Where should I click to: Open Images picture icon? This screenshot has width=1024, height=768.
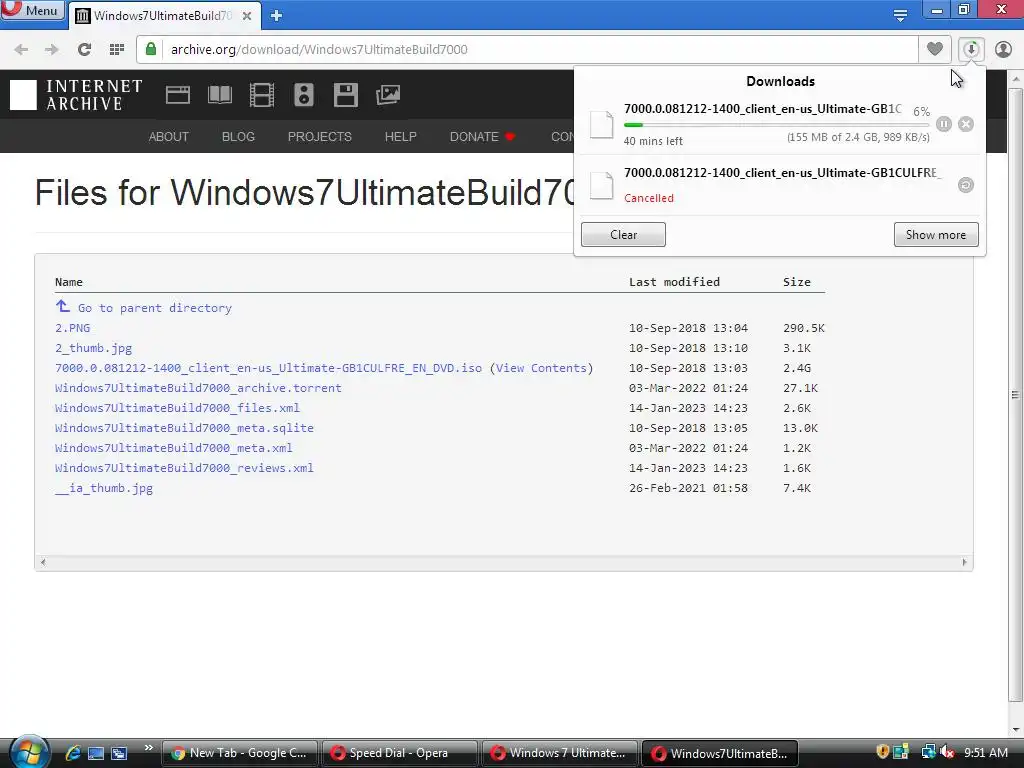click(388, 95)
